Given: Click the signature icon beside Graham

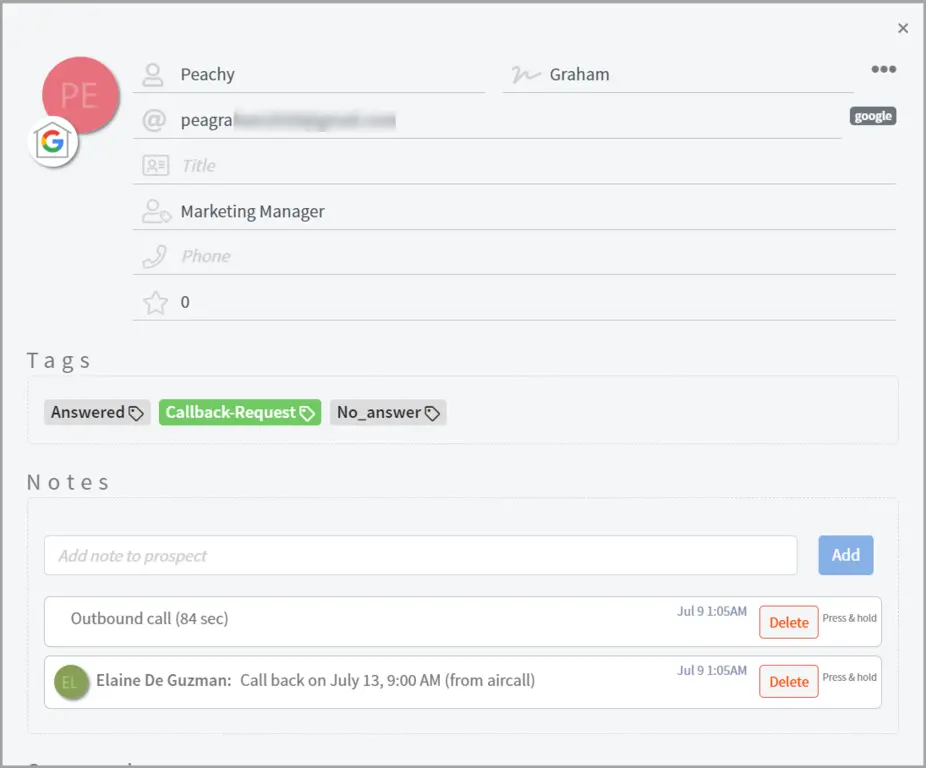Looking at the screenshot, I should point(526,74).
